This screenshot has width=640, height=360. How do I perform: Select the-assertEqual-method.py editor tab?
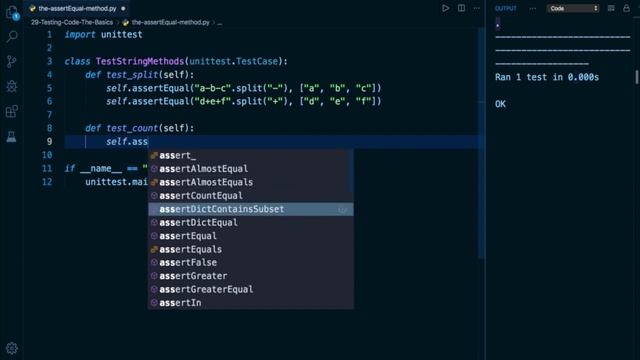pyautogui.click(x=78, y=8)
